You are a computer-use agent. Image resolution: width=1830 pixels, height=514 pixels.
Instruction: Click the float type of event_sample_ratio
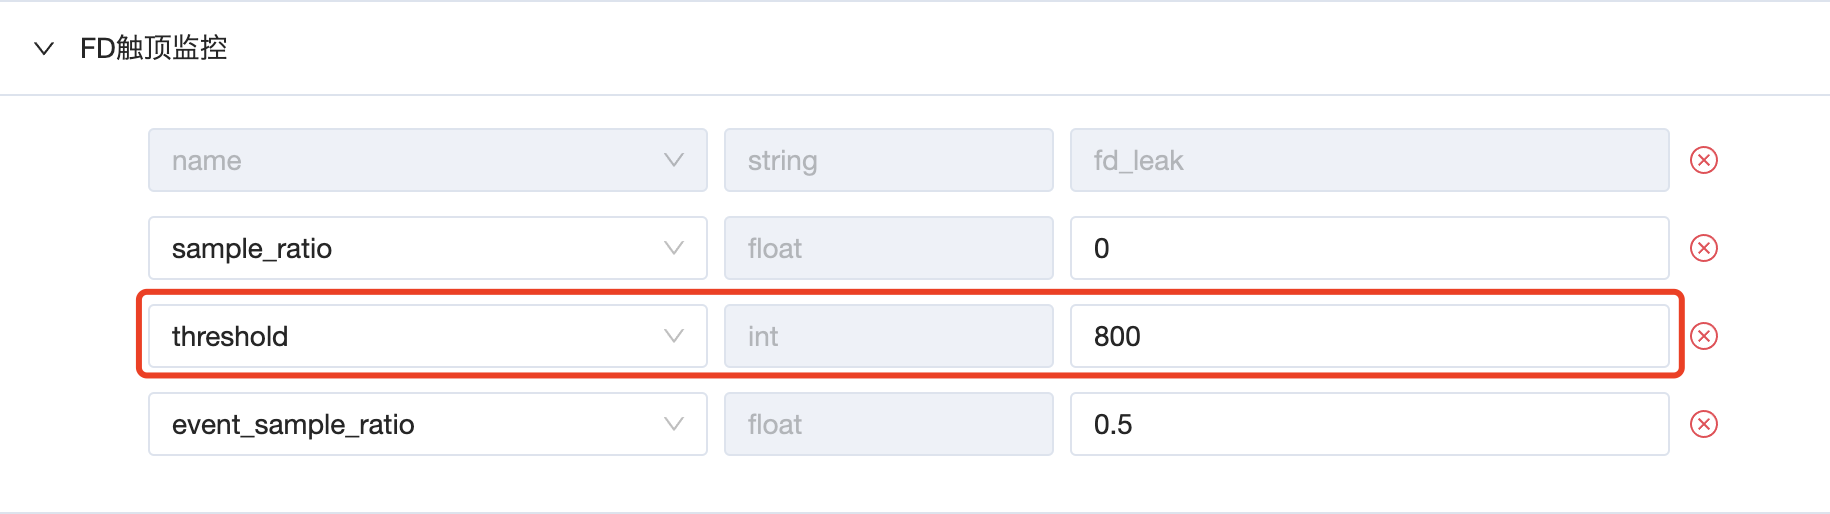coord(888,424)
